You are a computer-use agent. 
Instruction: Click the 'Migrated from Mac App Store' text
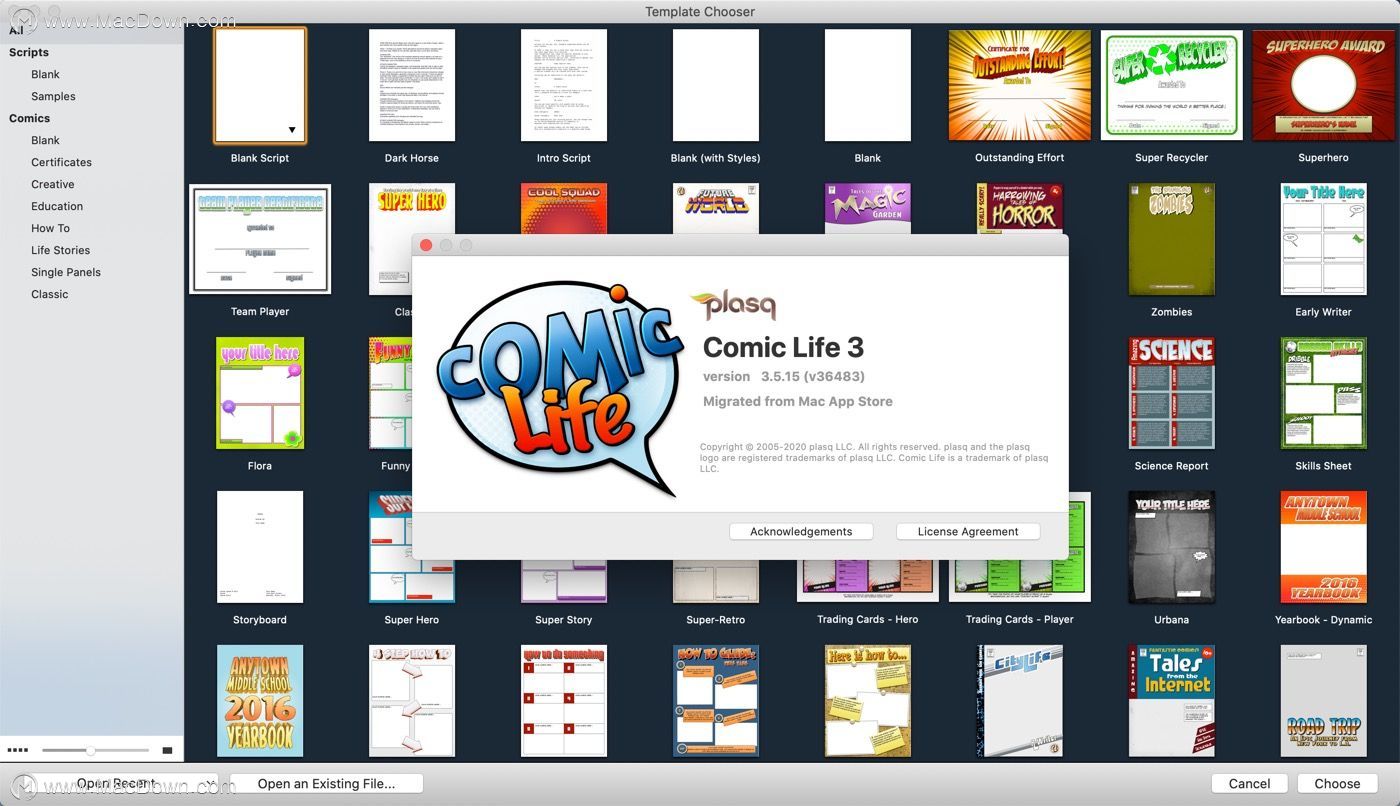[798, 401]
